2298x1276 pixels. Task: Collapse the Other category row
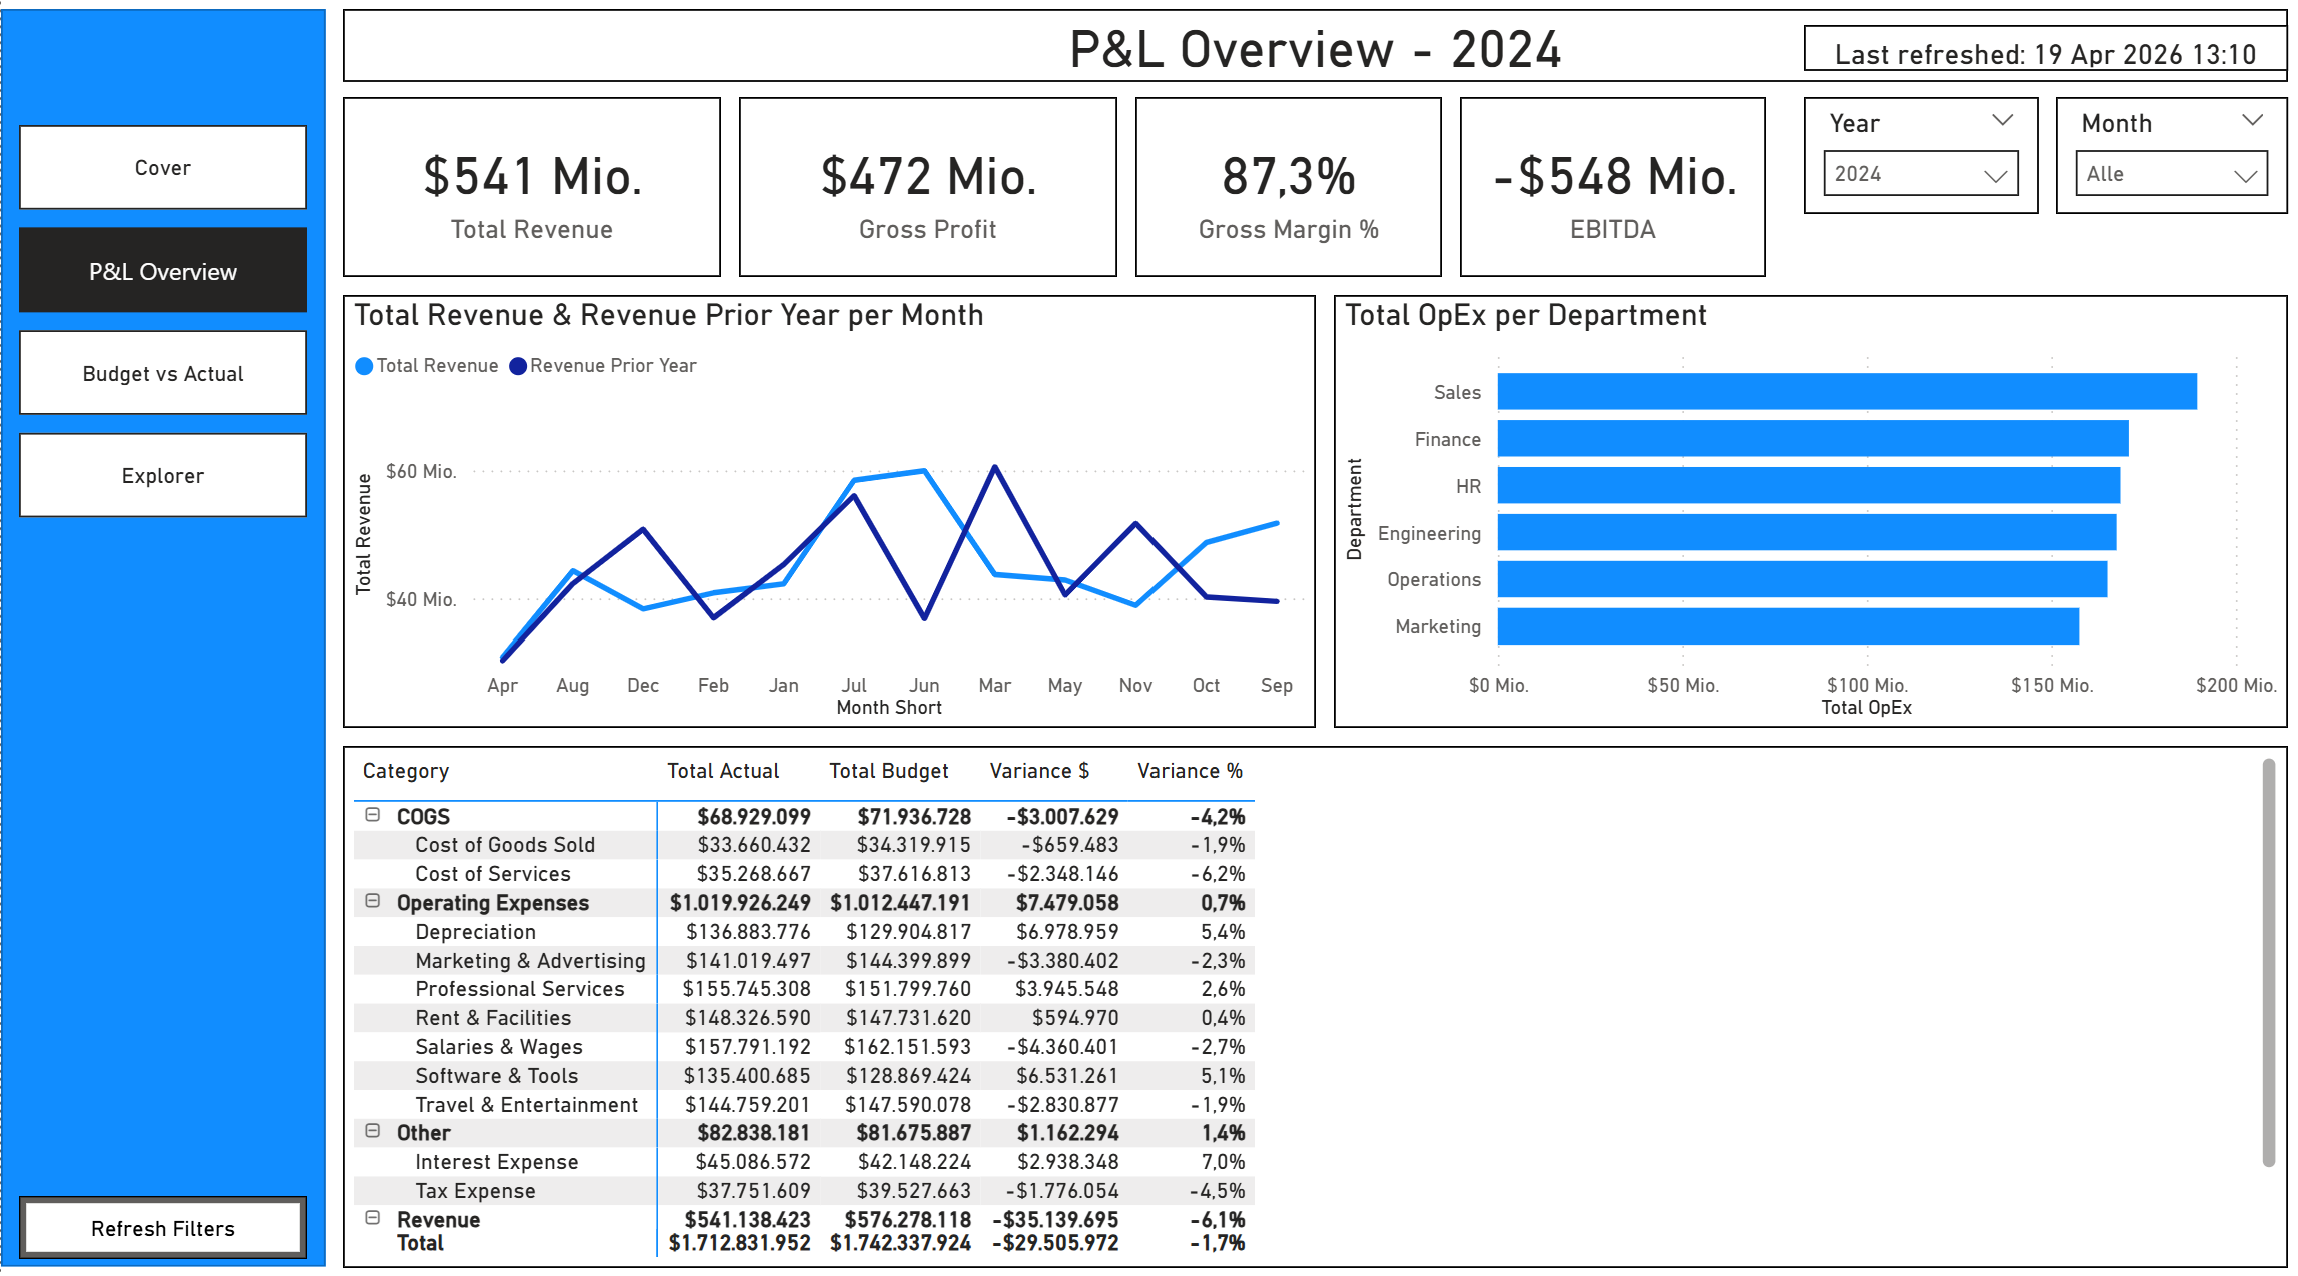[375, 1132]
